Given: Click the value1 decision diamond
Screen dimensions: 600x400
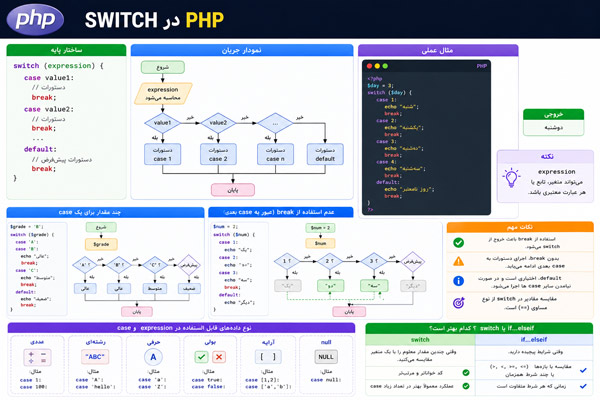Looking at the screenshot, I should pos(163,123).
